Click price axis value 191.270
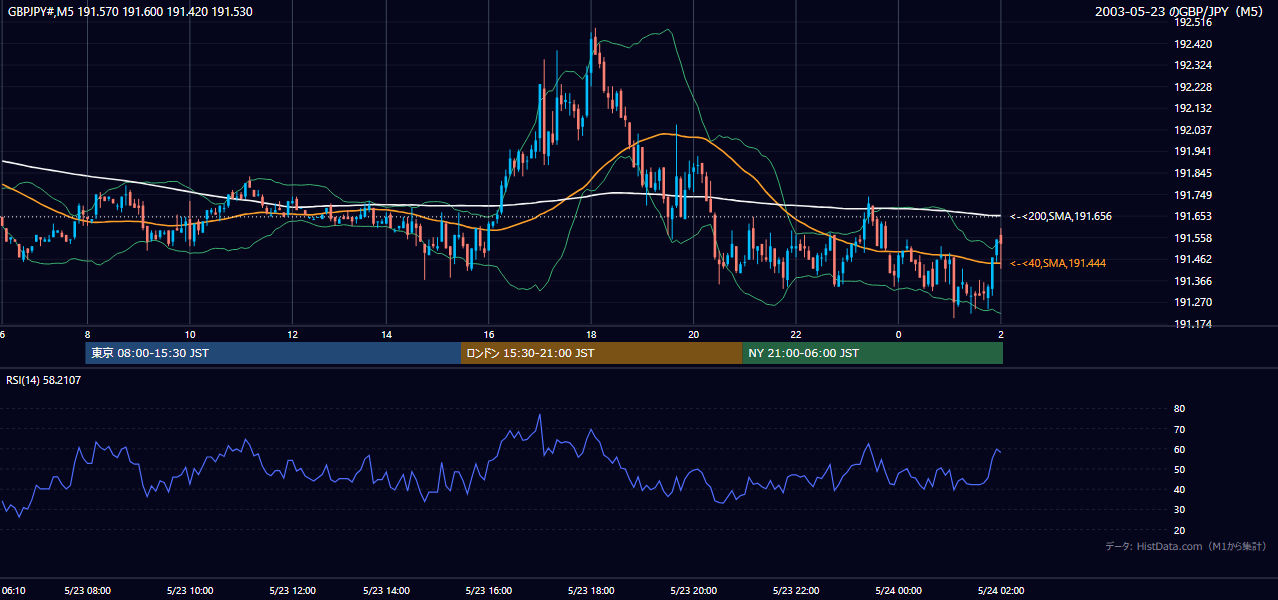Image resolution: width=1278 pixels, height=600 pixels. pyautogui.click(x=1192, y=302)
